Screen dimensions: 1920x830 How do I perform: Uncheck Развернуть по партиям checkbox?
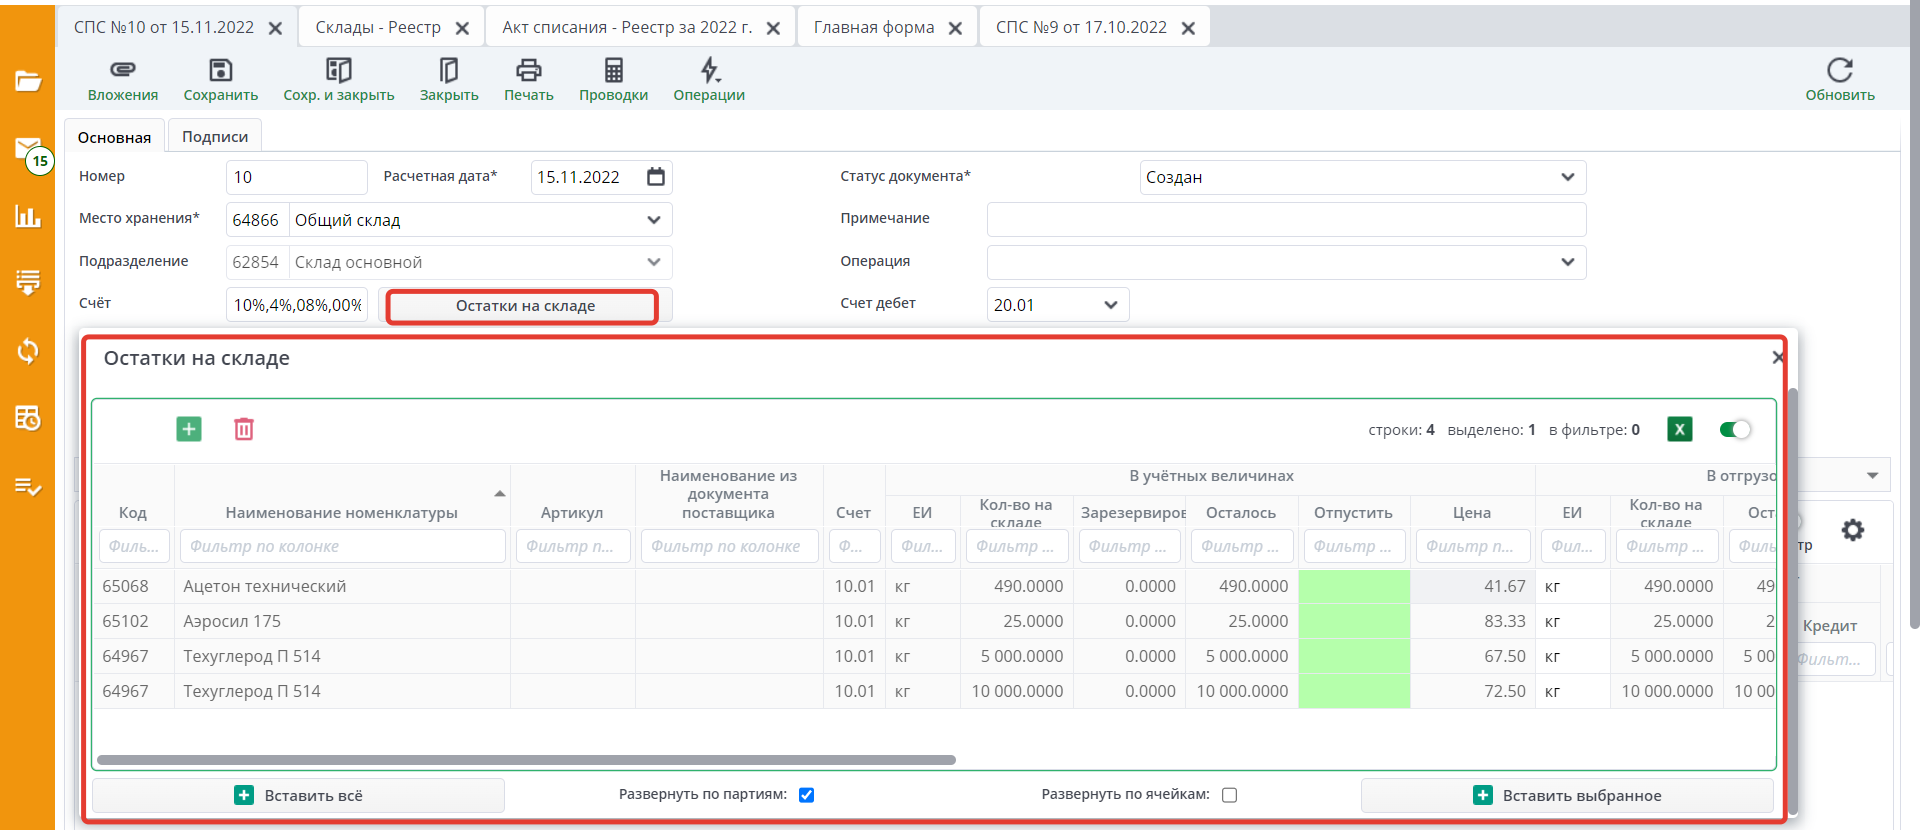point(807,795)
